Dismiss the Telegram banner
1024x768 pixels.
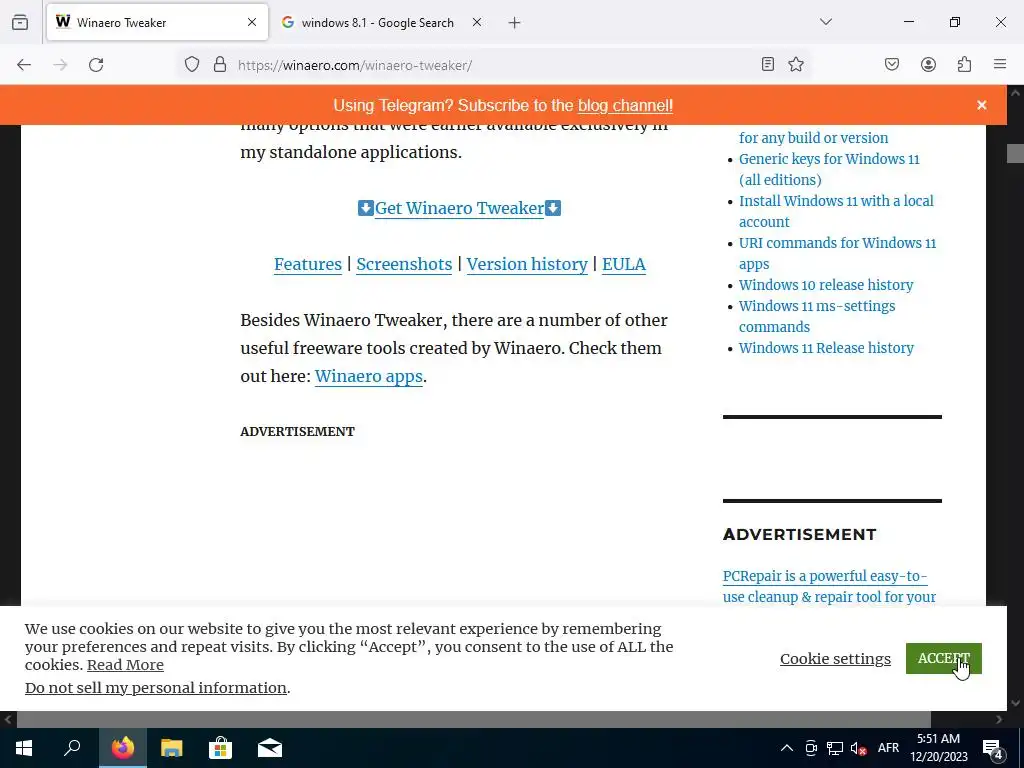coord(982,105)
